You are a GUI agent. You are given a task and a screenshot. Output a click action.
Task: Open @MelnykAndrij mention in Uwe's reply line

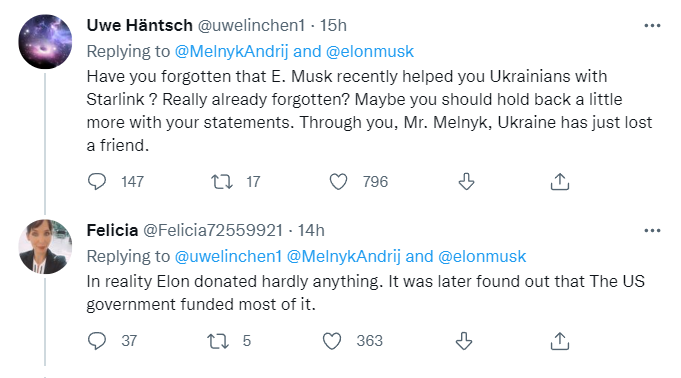pos(231,51)
